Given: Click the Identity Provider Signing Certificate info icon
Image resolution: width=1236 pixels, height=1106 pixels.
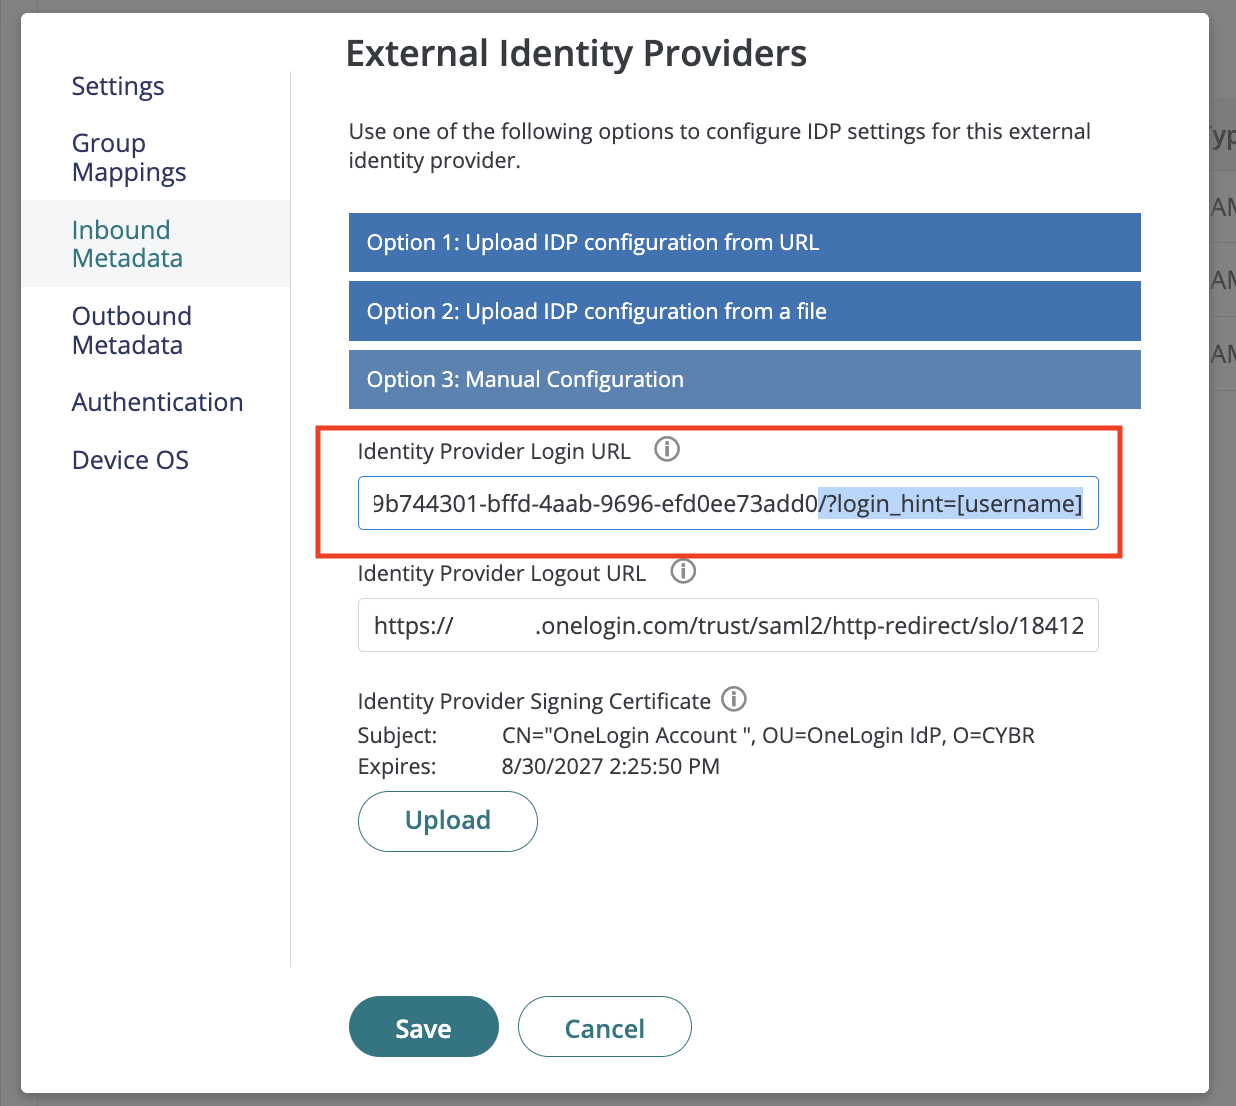Looking at the screenshot, I should click(x=734, y=699).
